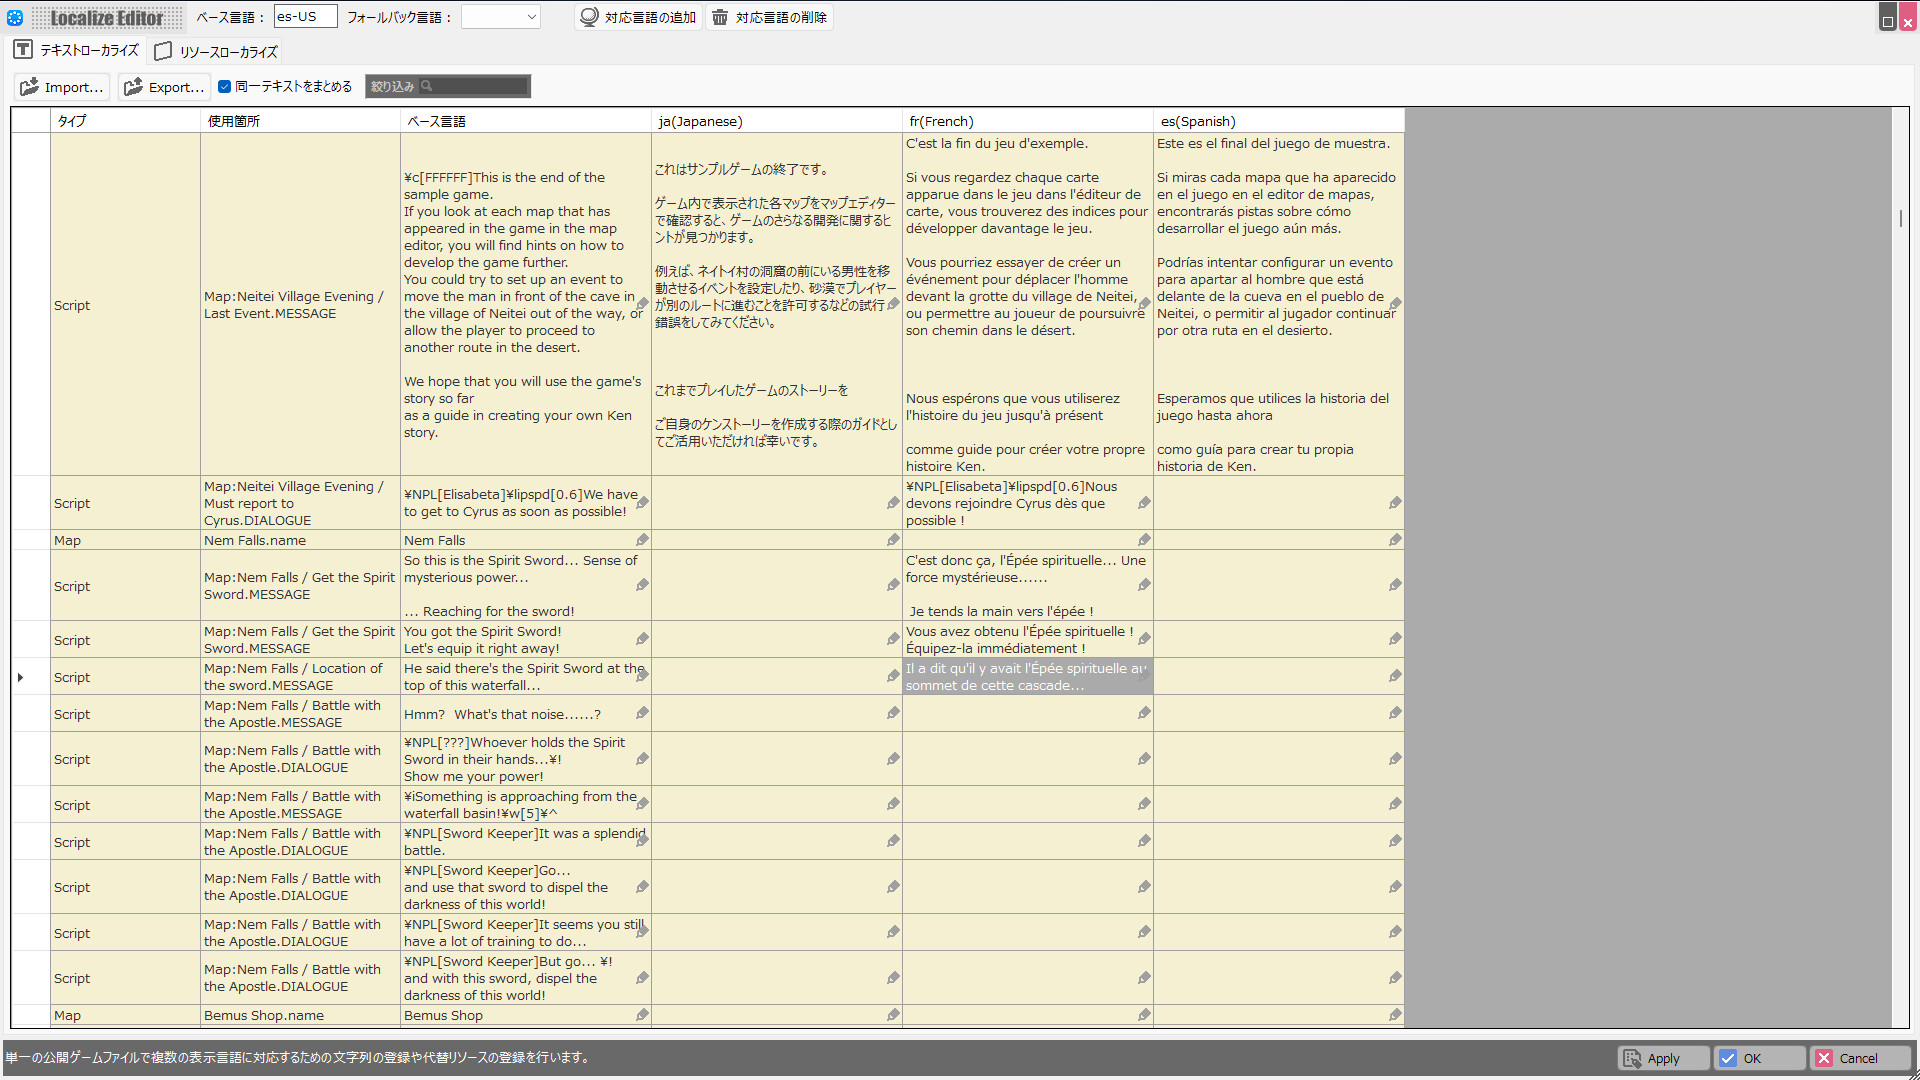Switch to the リソースローカライズ tab

click(215, 51)
